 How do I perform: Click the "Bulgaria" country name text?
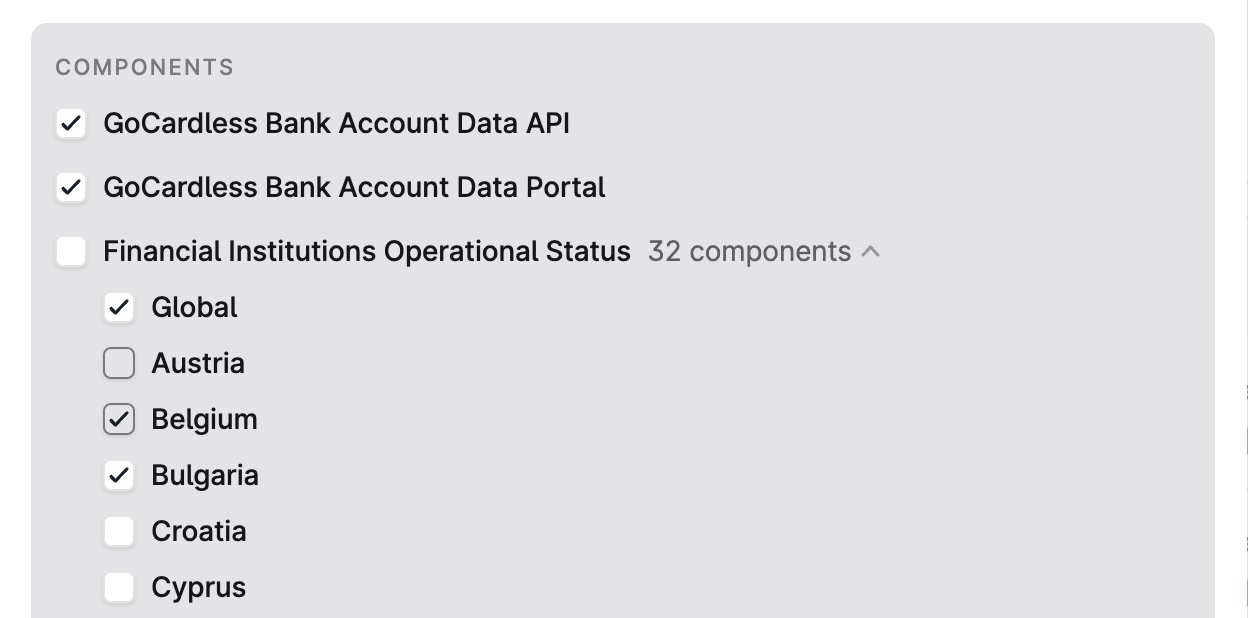[x=205, y=476]
